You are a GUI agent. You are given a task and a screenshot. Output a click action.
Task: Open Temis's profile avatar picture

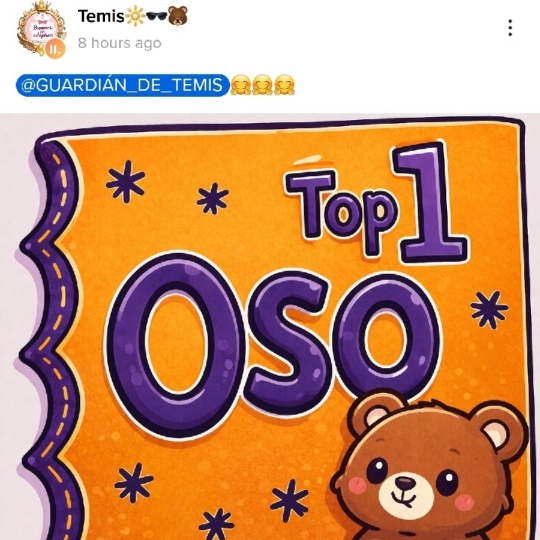tap(42, 29)
